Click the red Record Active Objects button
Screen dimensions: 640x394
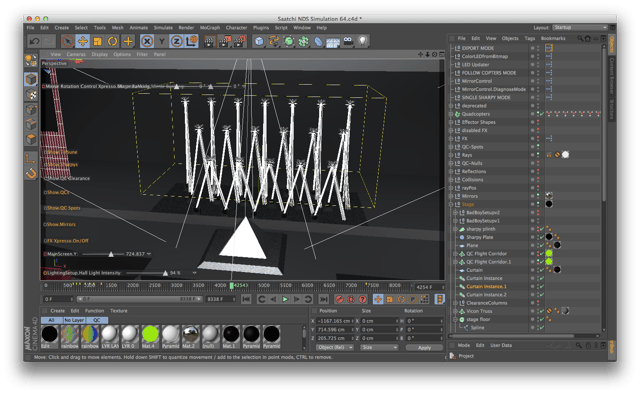pos(340,299)
